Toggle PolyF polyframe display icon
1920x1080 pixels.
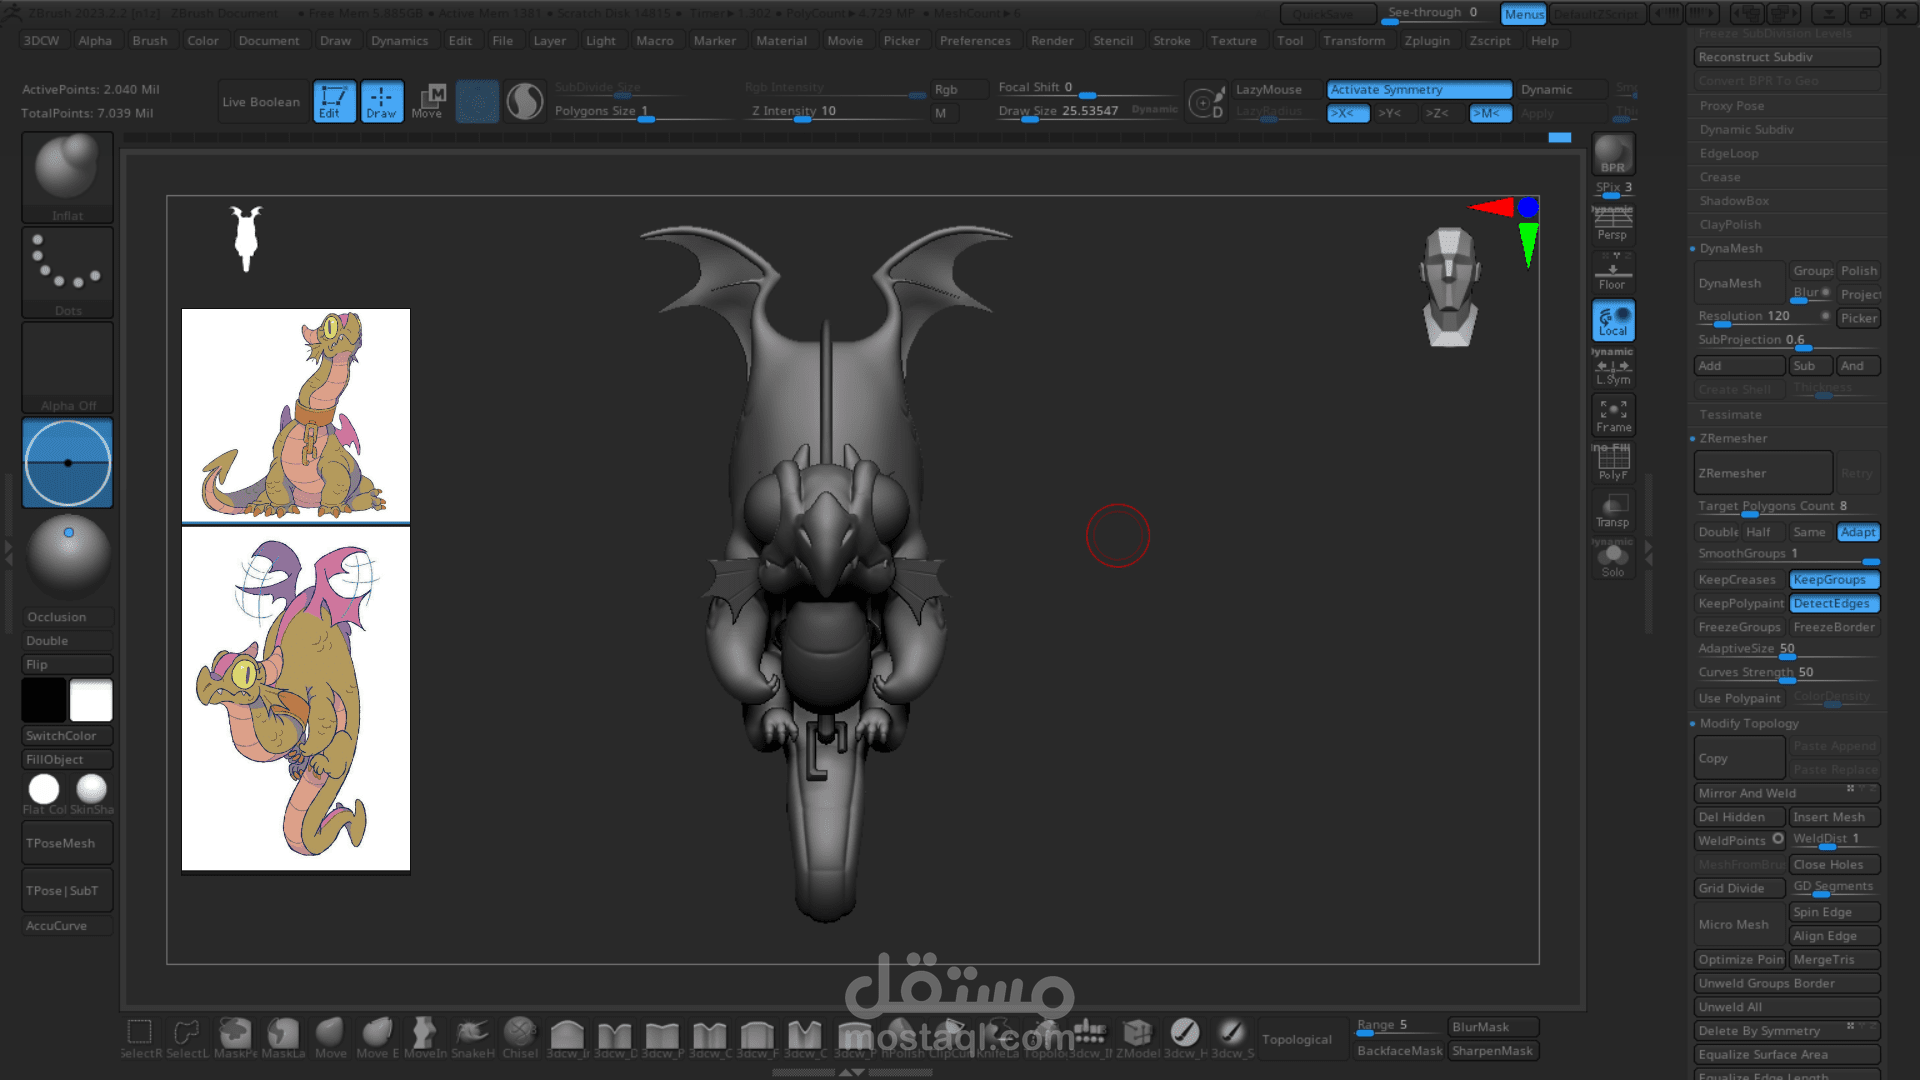tap(1612, 463)
